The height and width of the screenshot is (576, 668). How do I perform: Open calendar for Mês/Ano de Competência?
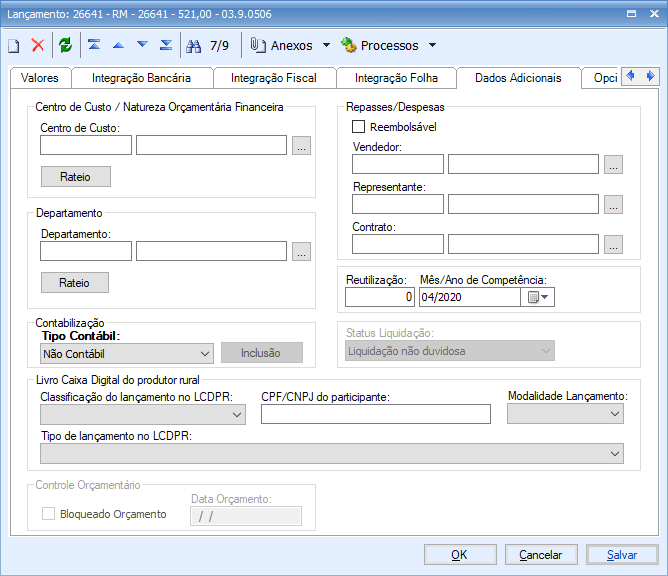[x=537, y=297]
